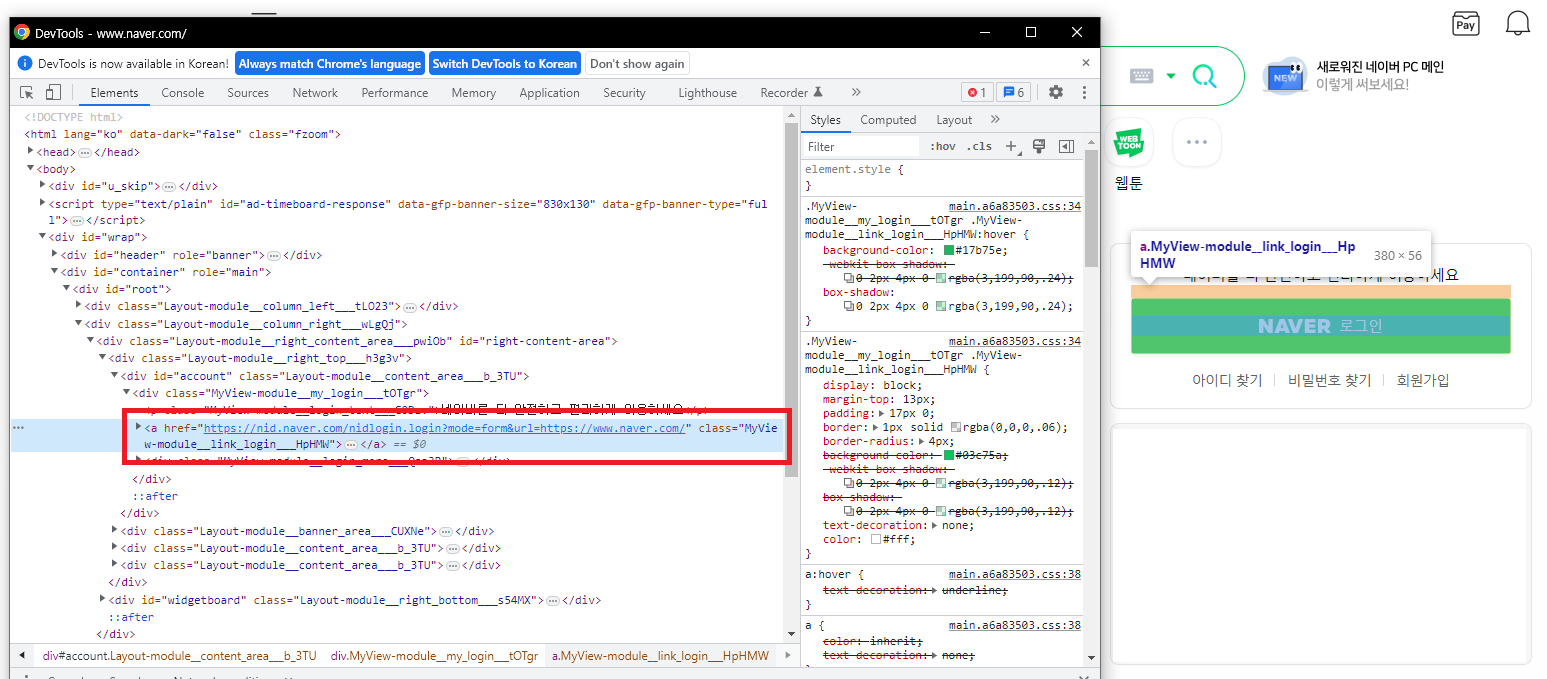Screen dimensions: 1547x679
Task: Switch to the Computed styles tab
Action: pyautogui.click(x=888, y=119)
